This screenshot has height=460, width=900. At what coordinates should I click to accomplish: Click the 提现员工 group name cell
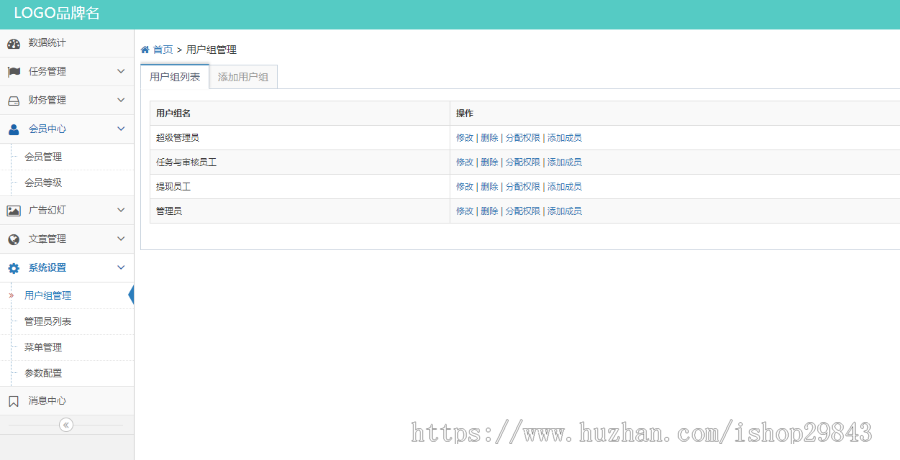pyautogui.click(x=300, y=187)
